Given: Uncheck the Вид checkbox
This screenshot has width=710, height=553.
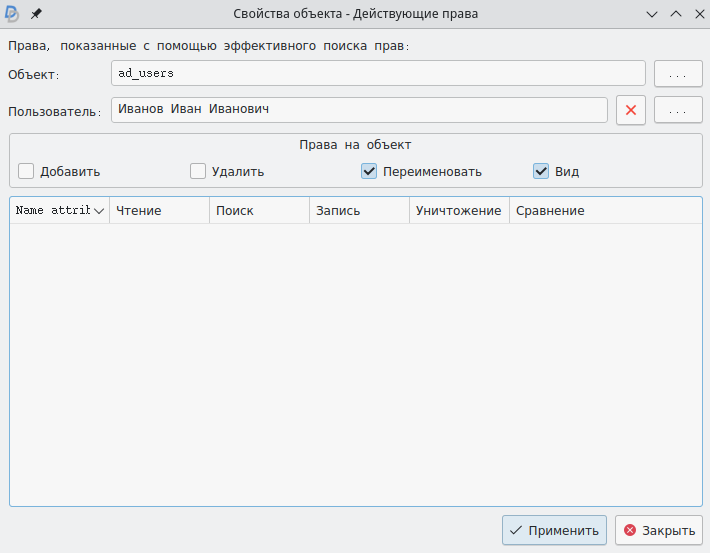Looking at the screenshot, I should click(541, 171).
